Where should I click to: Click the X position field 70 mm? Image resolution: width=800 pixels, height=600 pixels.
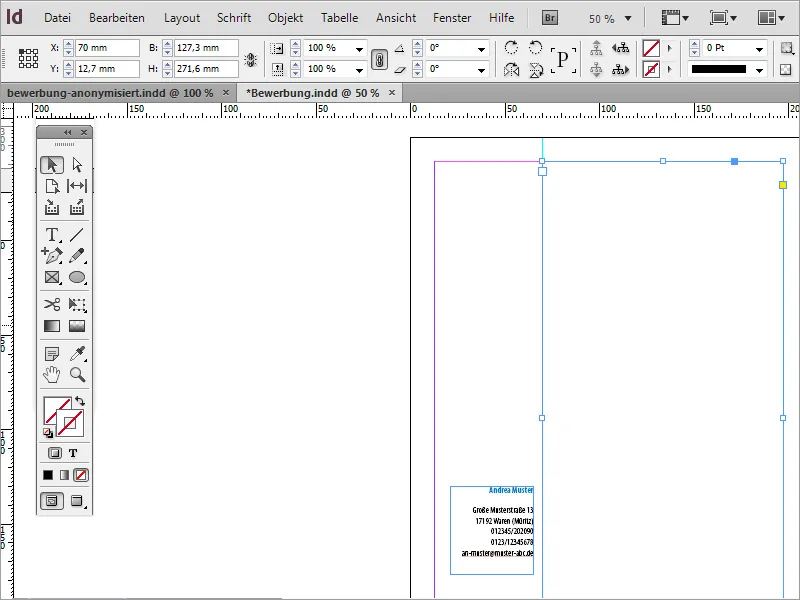tap(107, 48)
